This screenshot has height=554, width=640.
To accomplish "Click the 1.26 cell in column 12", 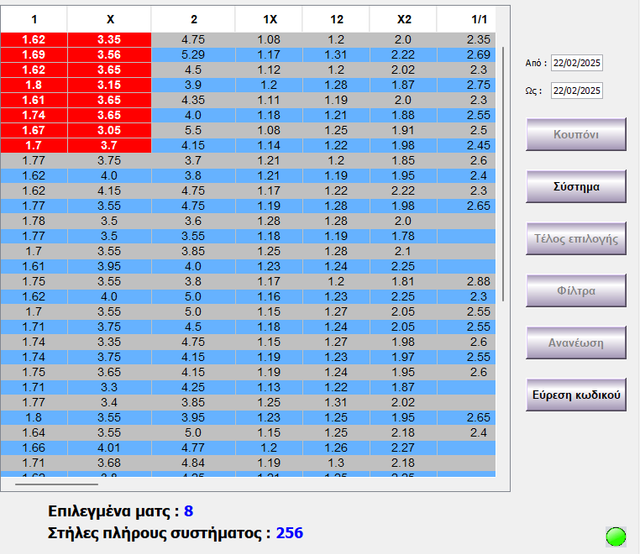I will [336, 447].
